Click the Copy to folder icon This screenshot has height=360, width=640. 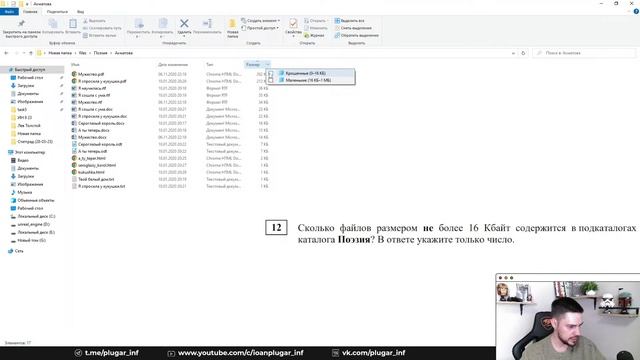(163, 24)
